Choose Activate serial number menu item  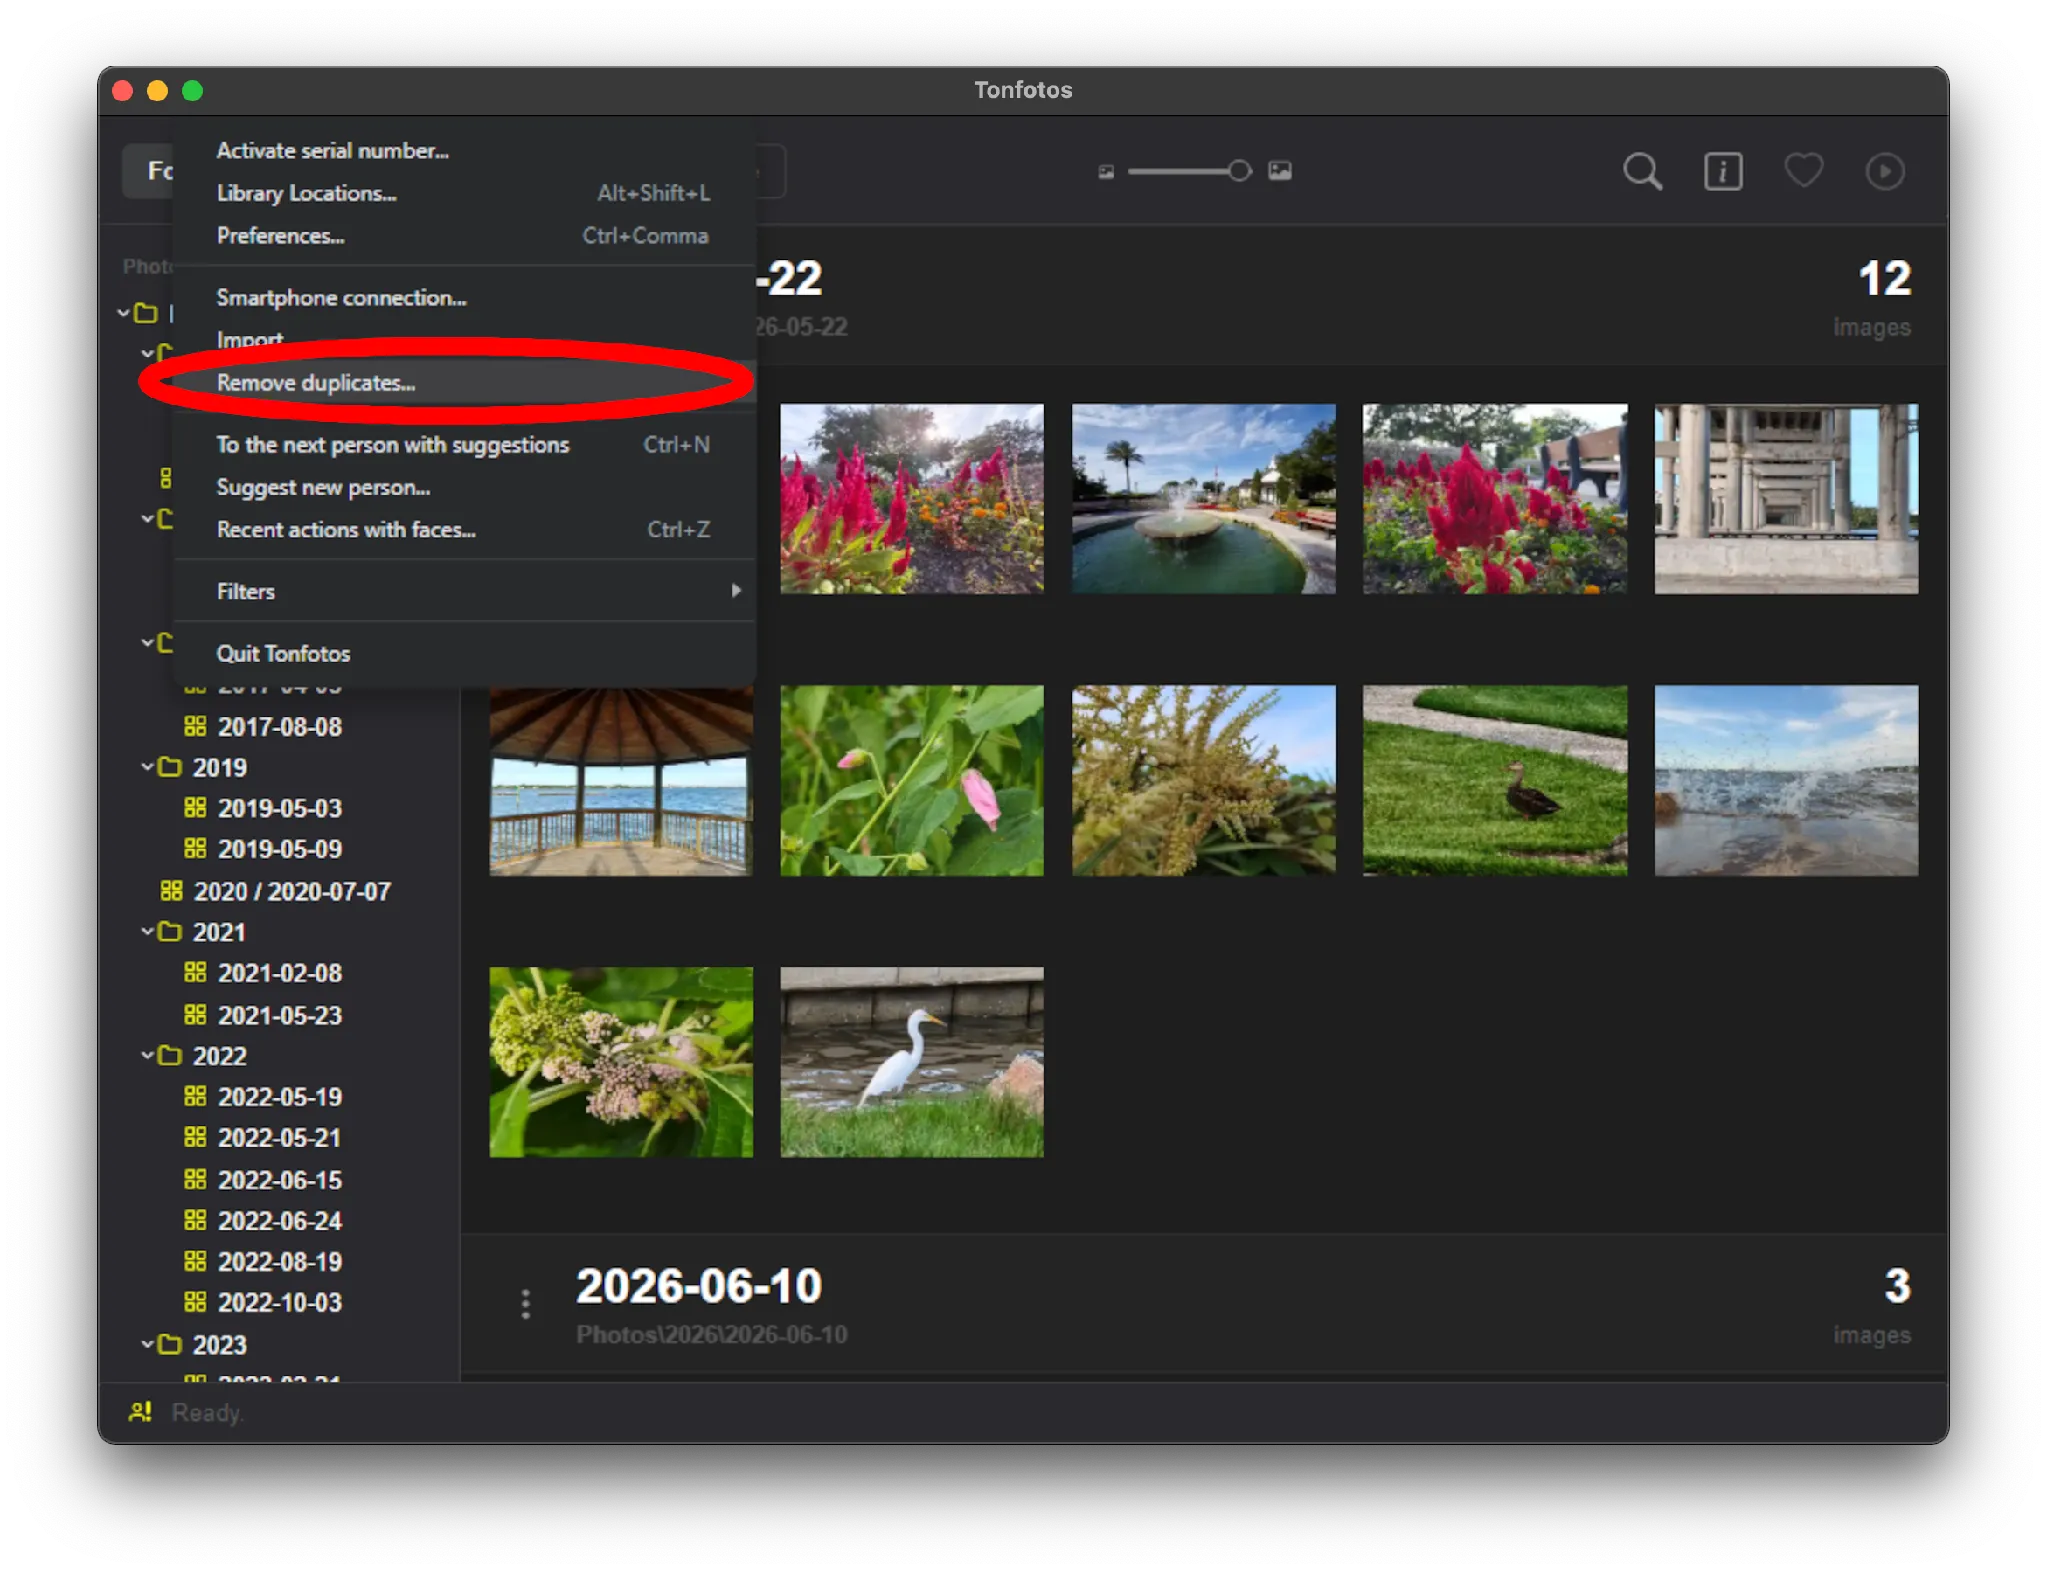tap(464, 151)
